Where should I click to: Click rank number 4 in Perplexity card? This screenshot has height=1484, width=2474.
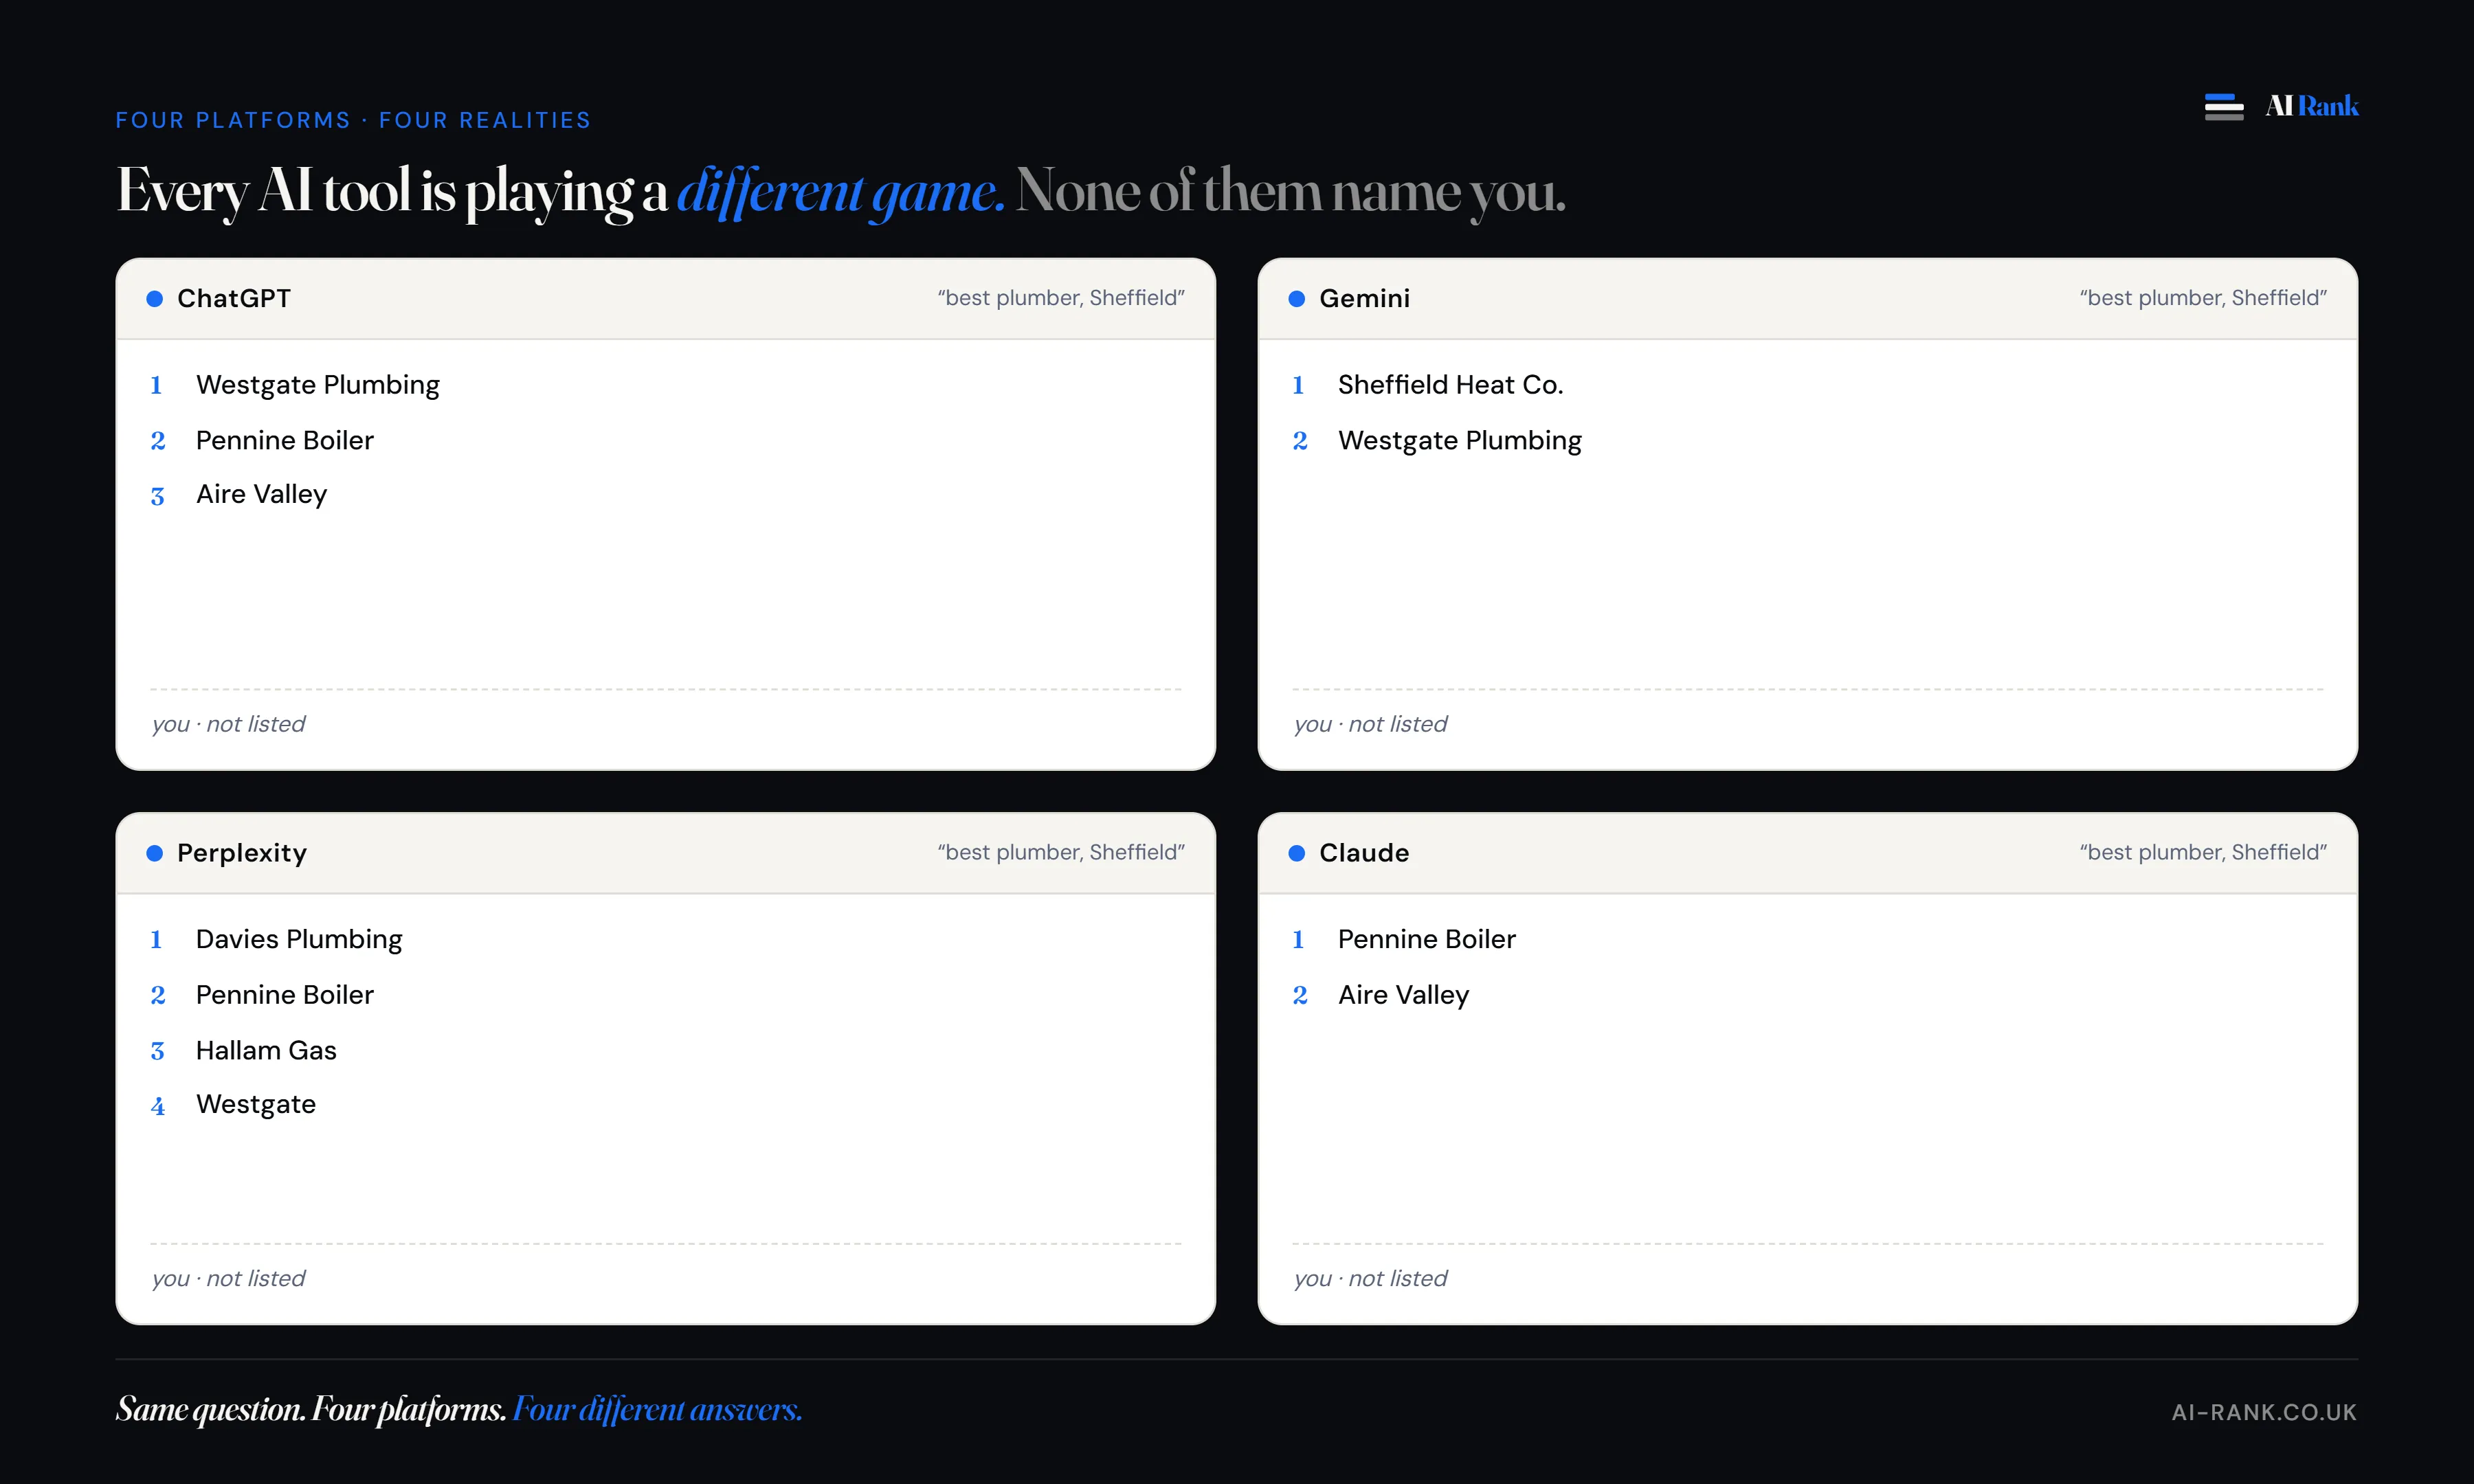pyautogui.click(x=157, y=1106)
